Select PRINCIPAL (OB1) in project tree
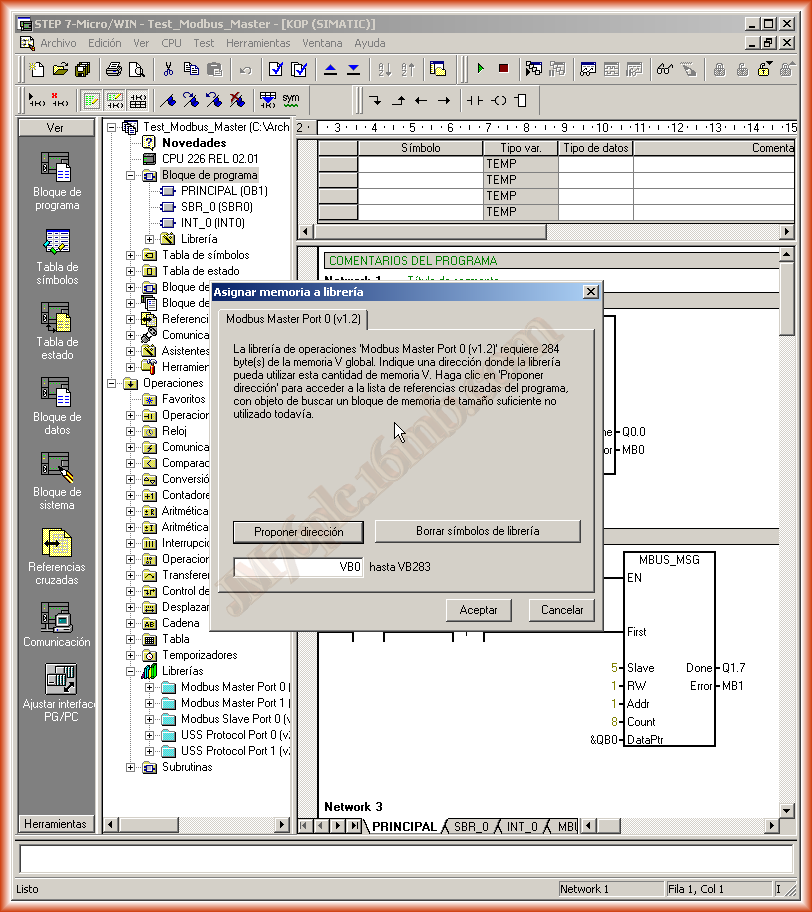Viewport: 812px width, 912px height. [224, 191]
